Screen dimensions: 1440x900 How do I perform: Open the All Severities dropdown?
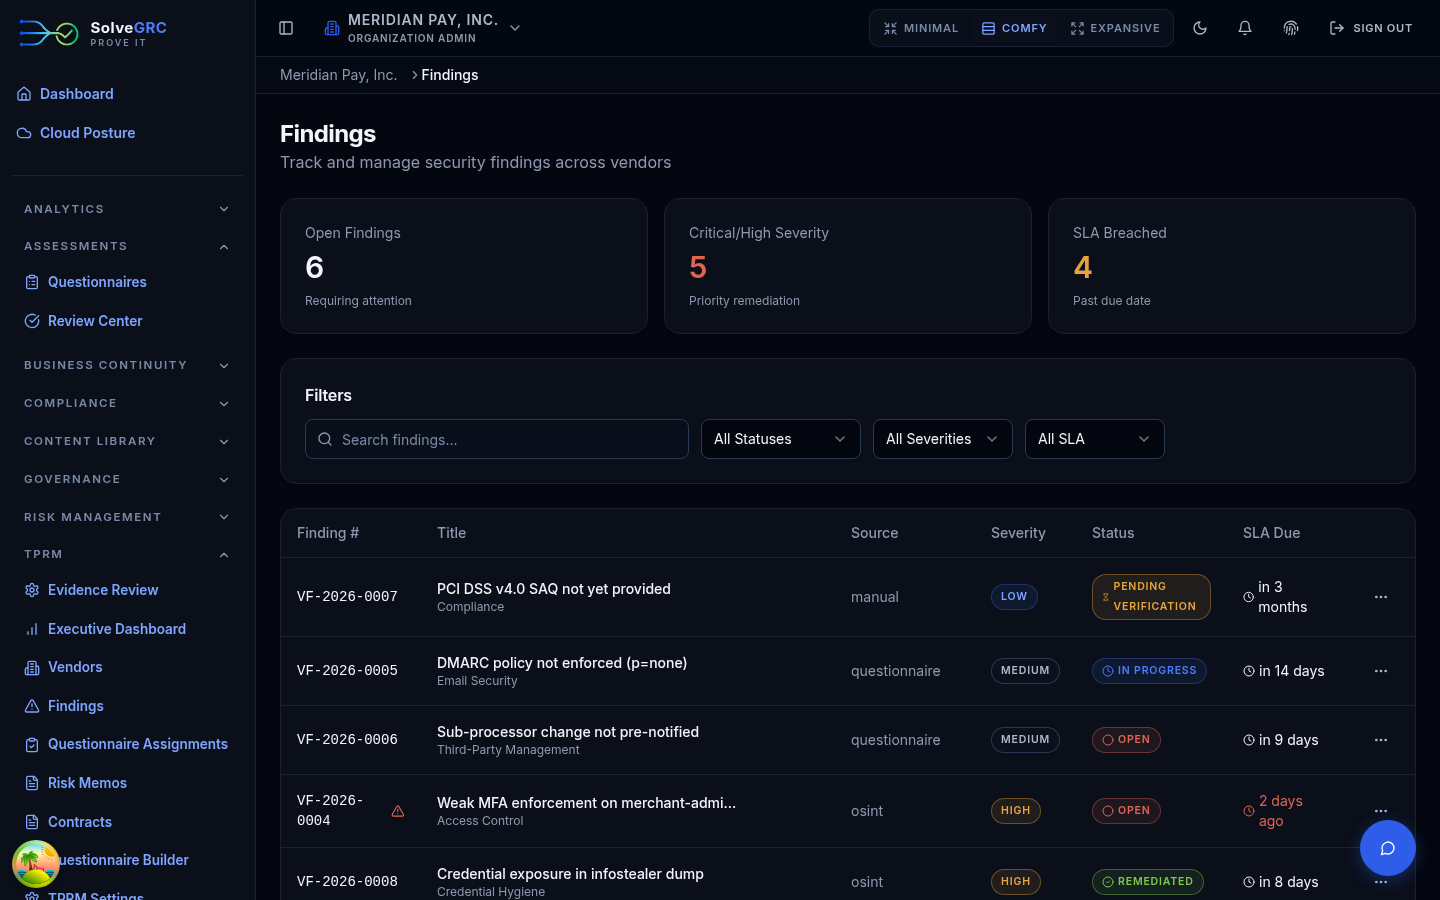coord(943,439)
